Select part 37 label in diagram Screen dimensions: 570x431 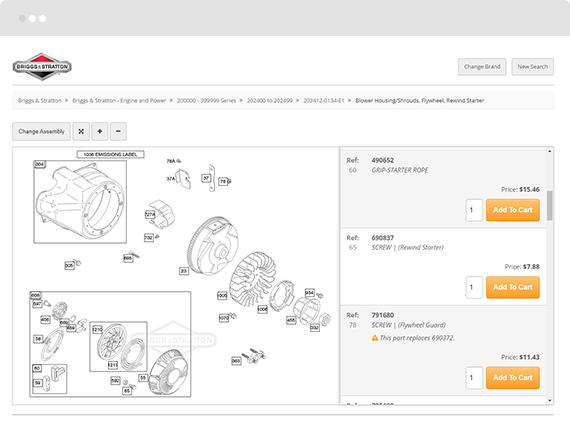pos(206,178)
